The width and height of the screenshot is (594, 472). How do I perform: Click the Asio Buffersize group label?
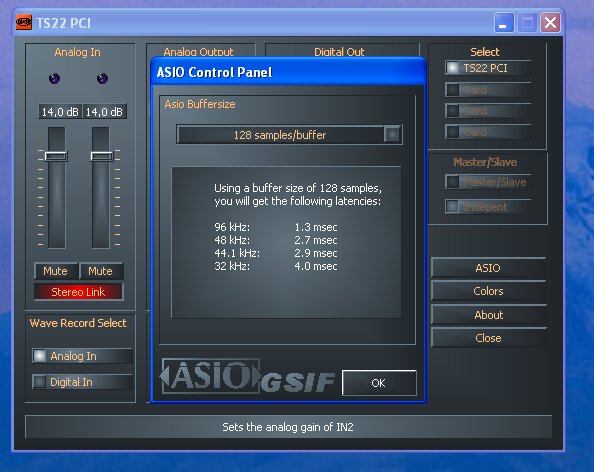coord(200,104)
